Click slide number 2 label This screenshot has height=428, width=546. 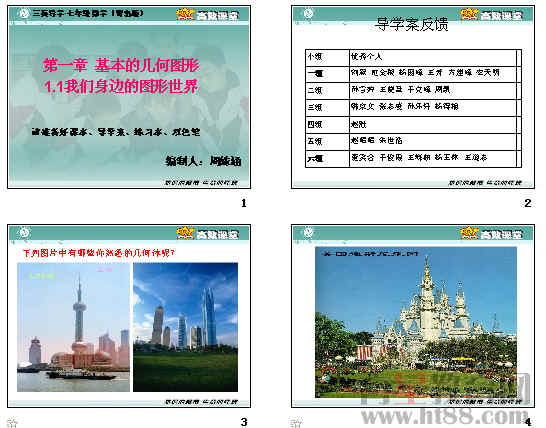528,203
